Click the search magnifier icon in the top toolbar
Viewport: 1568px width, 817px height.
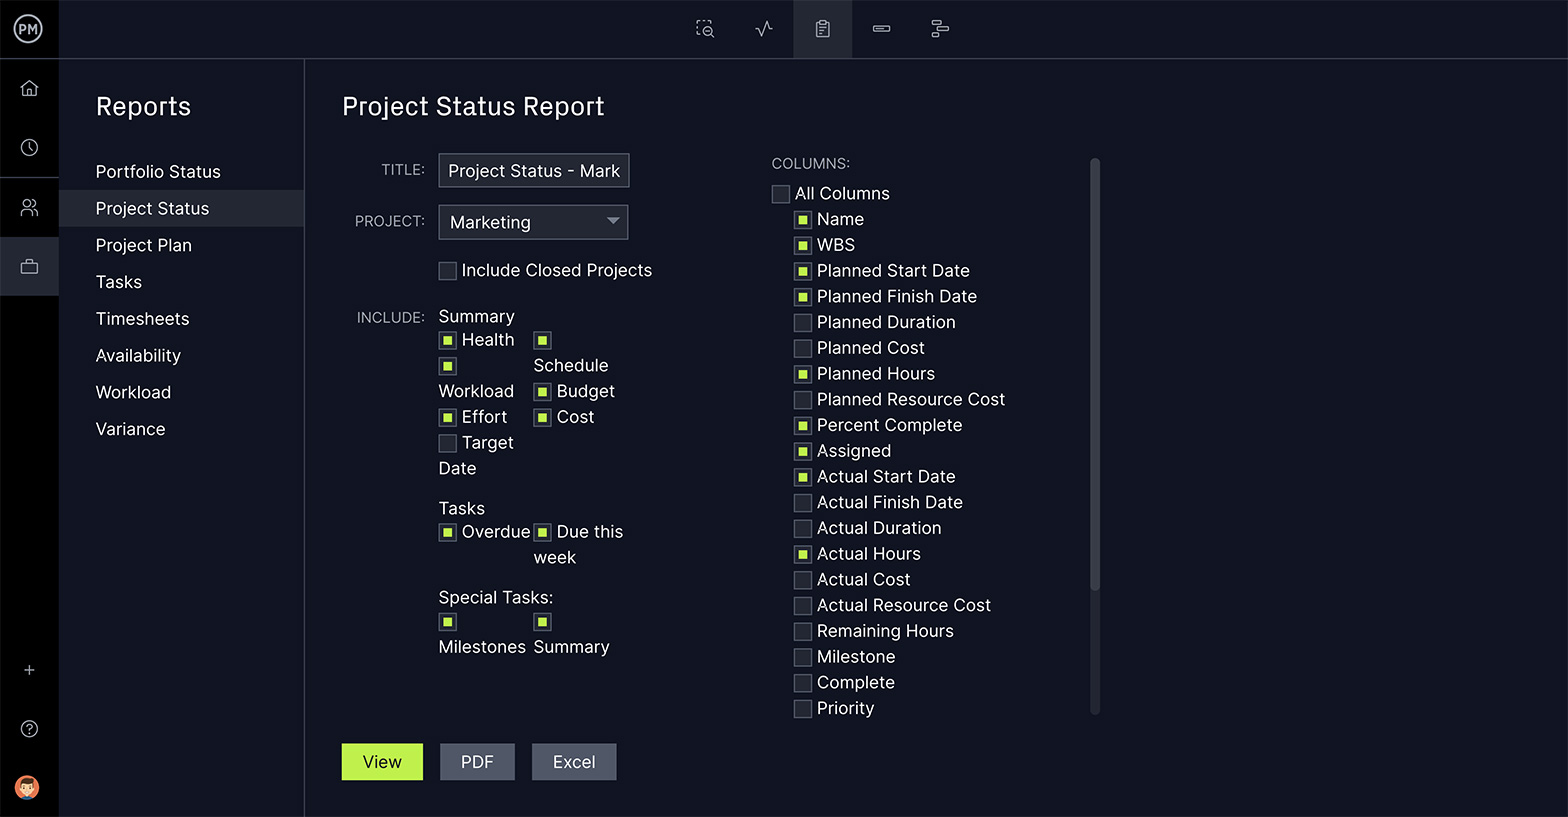click(705, 29)
